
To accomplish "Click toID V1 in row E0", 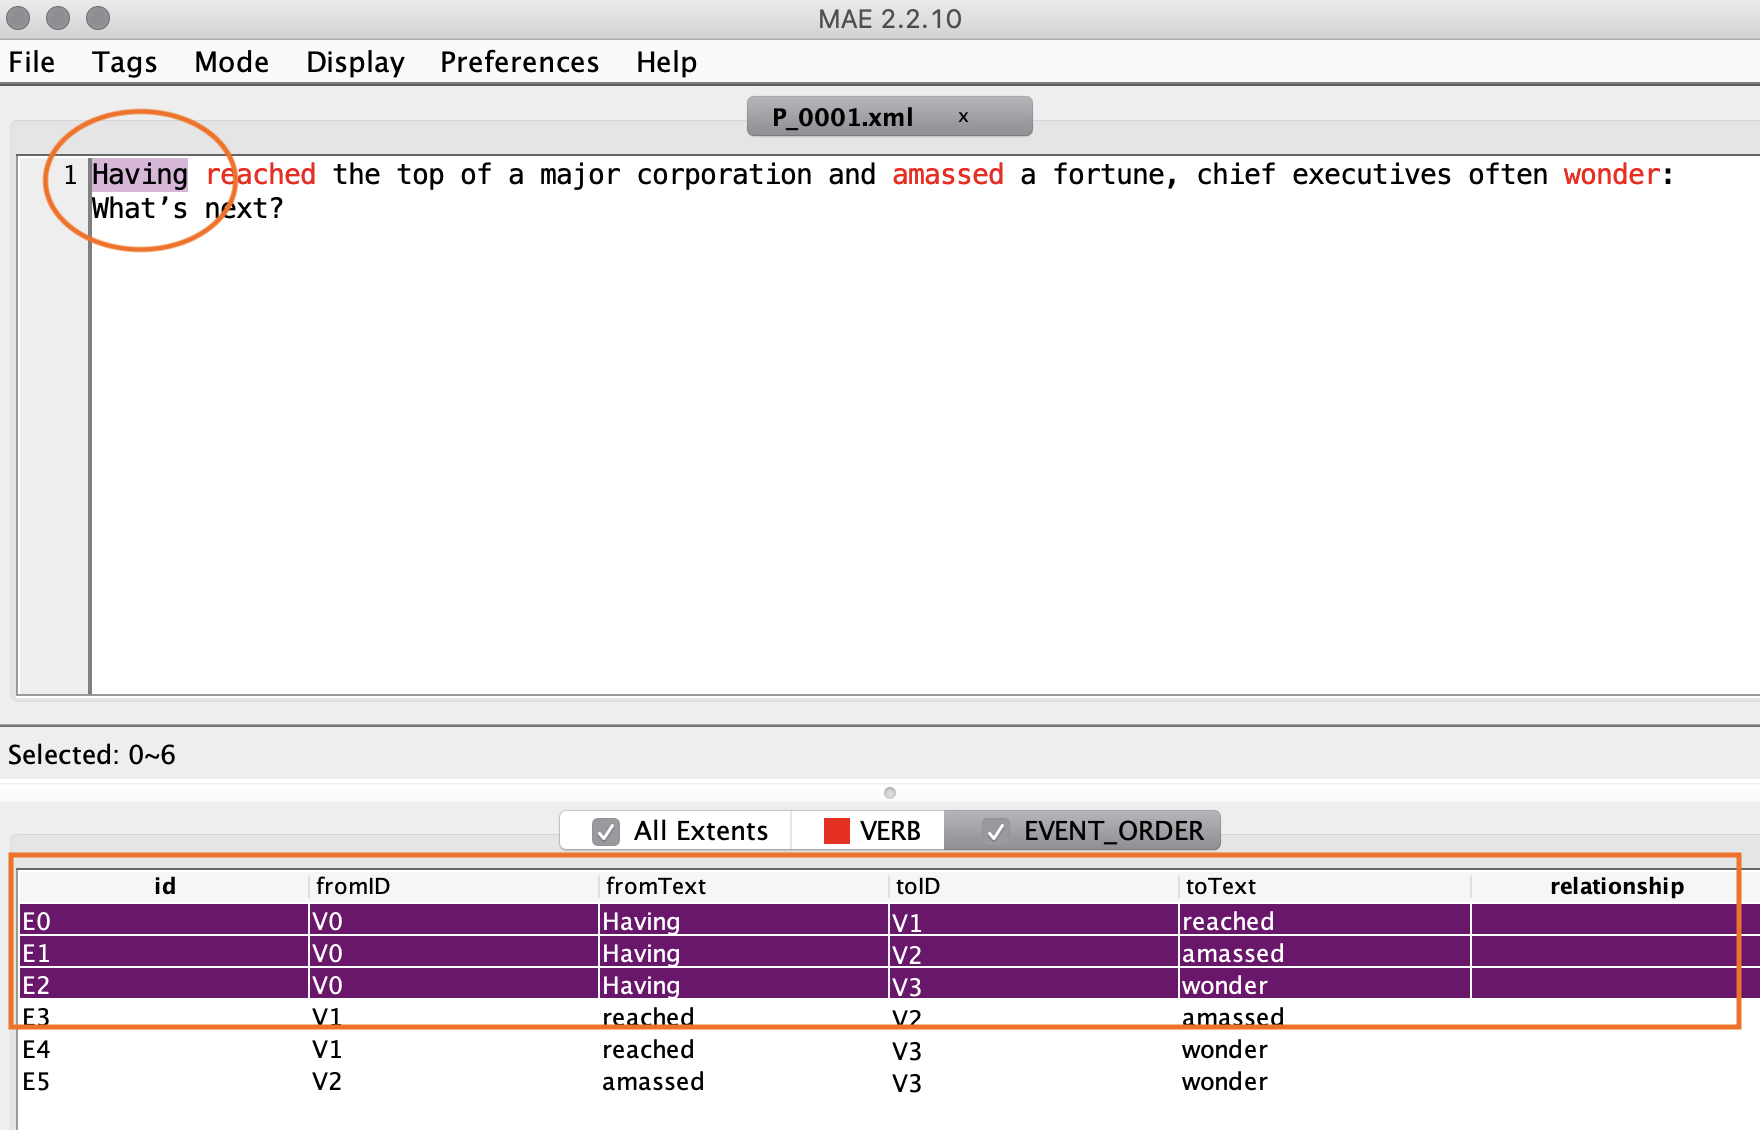I will [x=1035, y=921].
